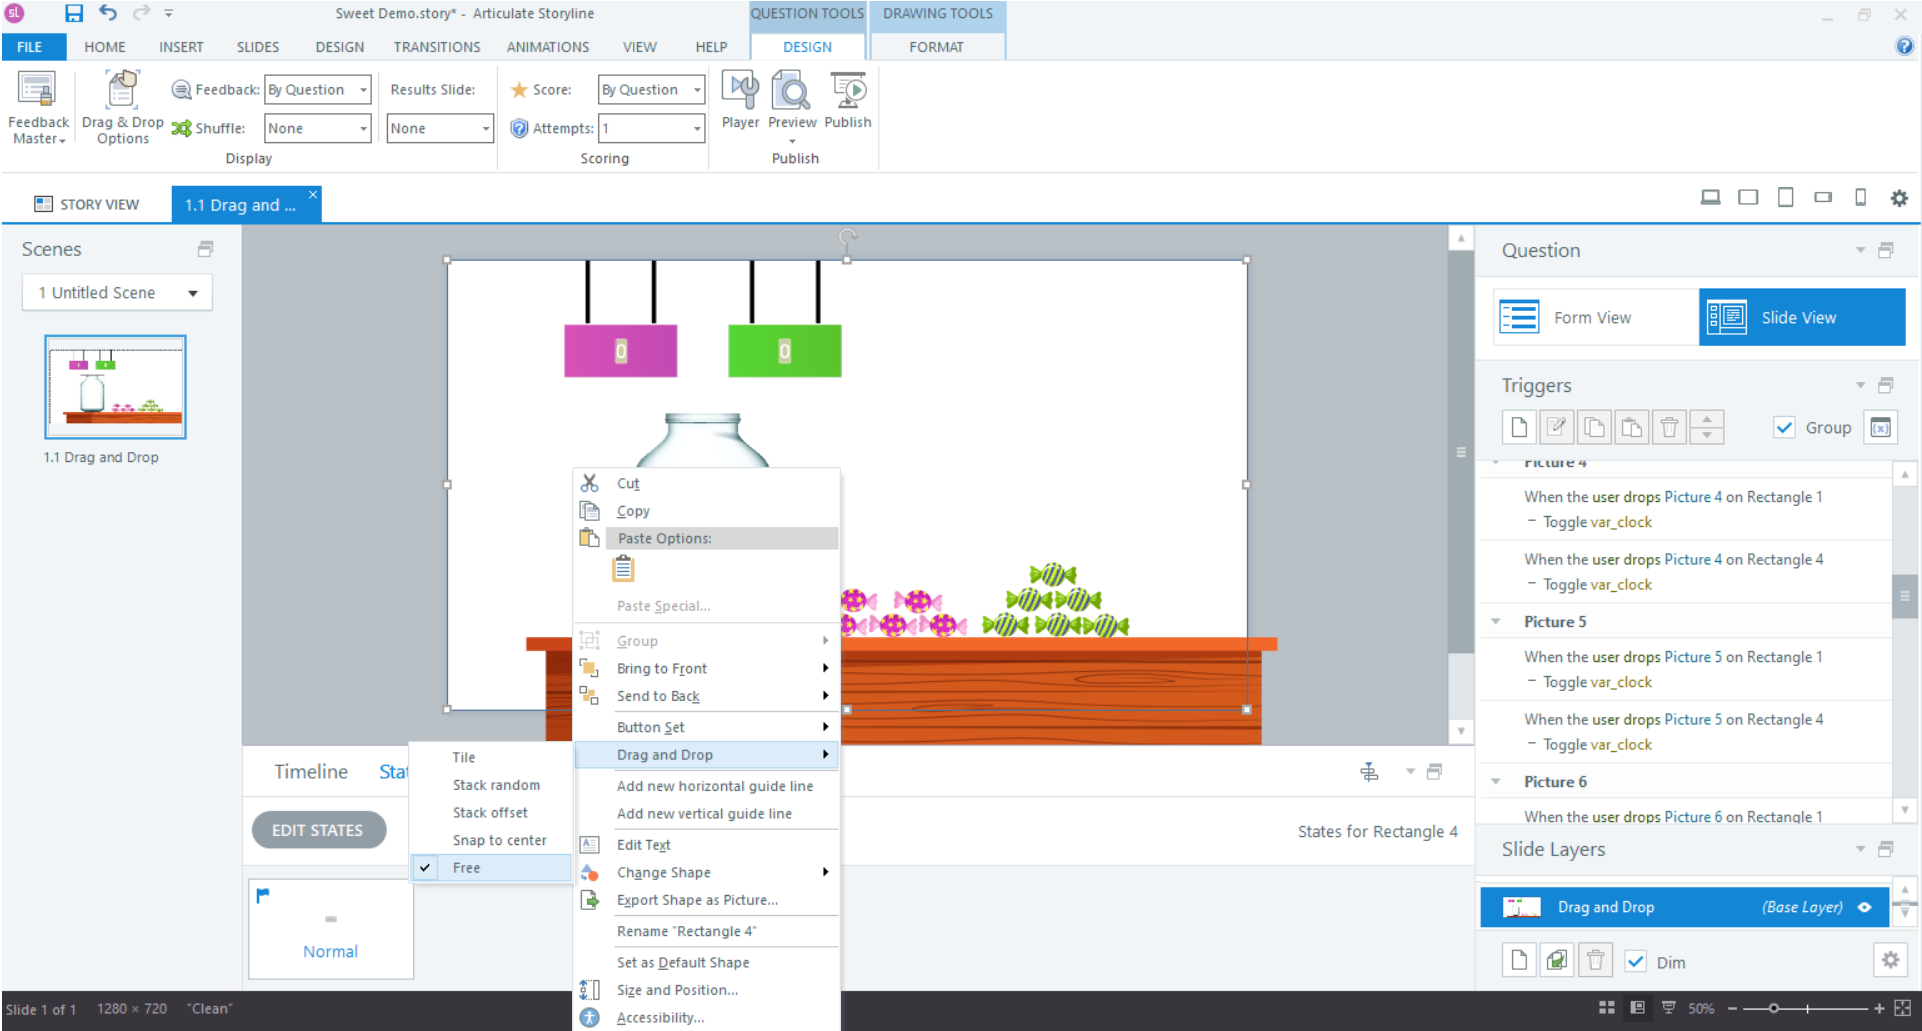Click the Picture 4 link in first trigger
Viewport: 1922px width, 1031px height.
click(x=1692, y=497)
